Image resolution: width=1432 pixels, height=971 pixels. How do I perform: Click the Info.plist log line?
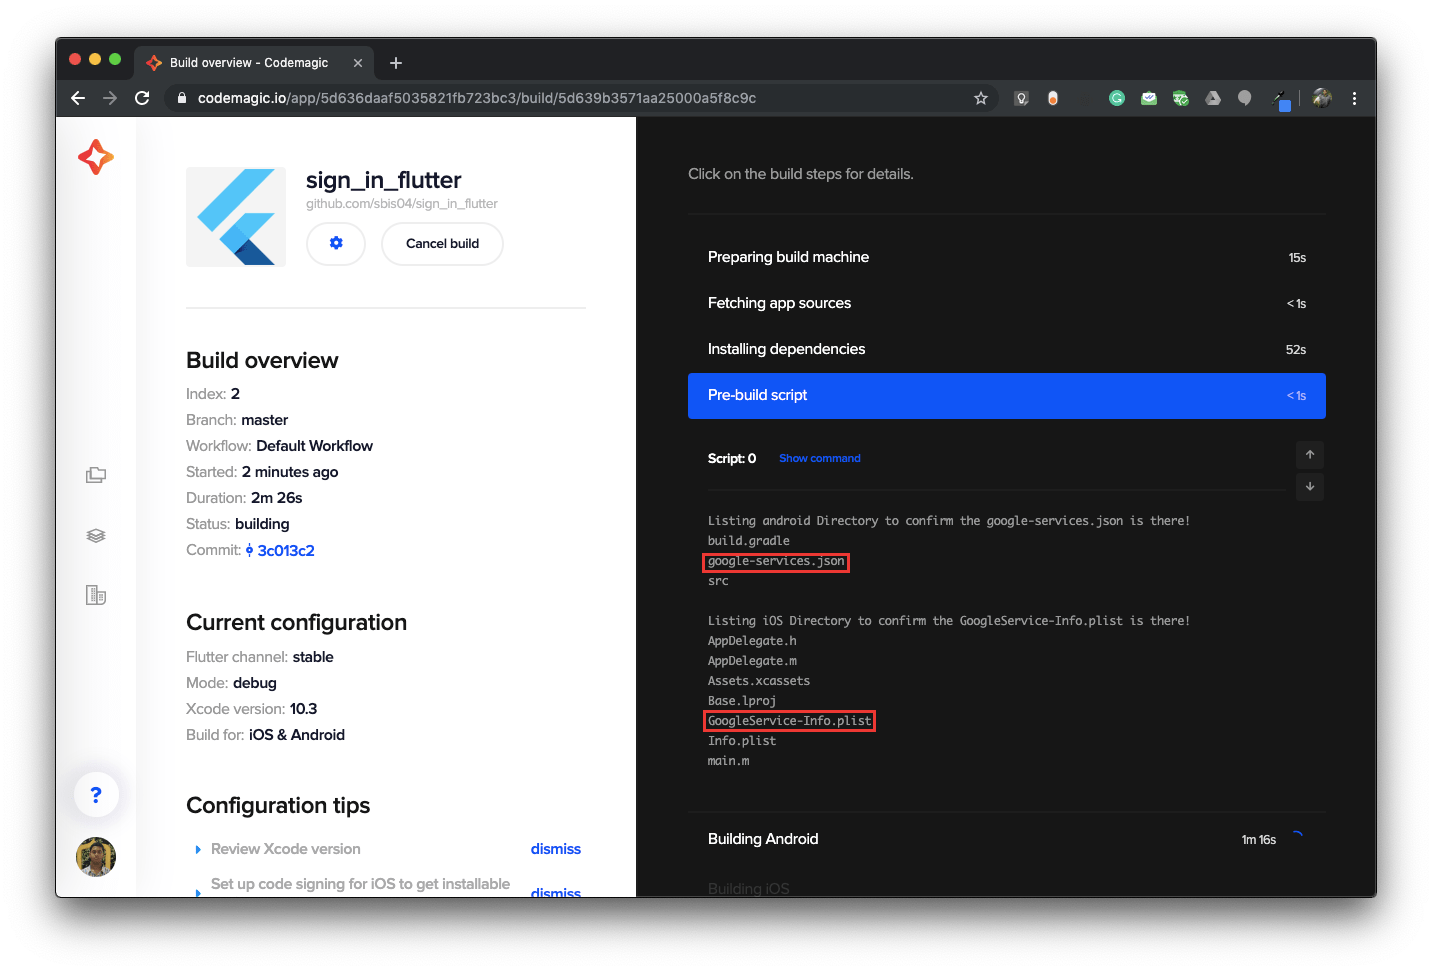coord(742,741)
